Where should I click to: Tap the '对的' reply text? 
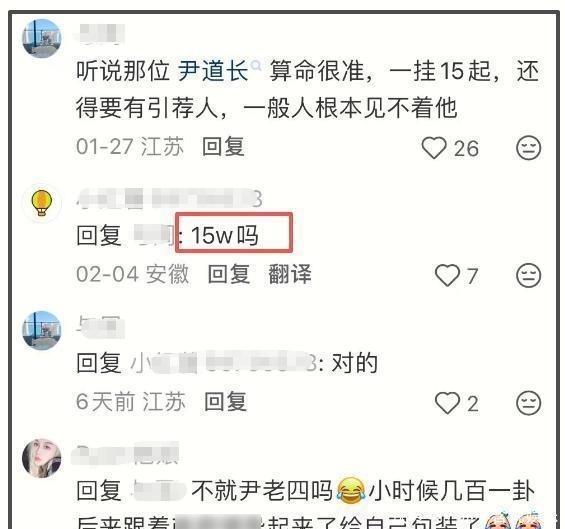tap(355, 363)
